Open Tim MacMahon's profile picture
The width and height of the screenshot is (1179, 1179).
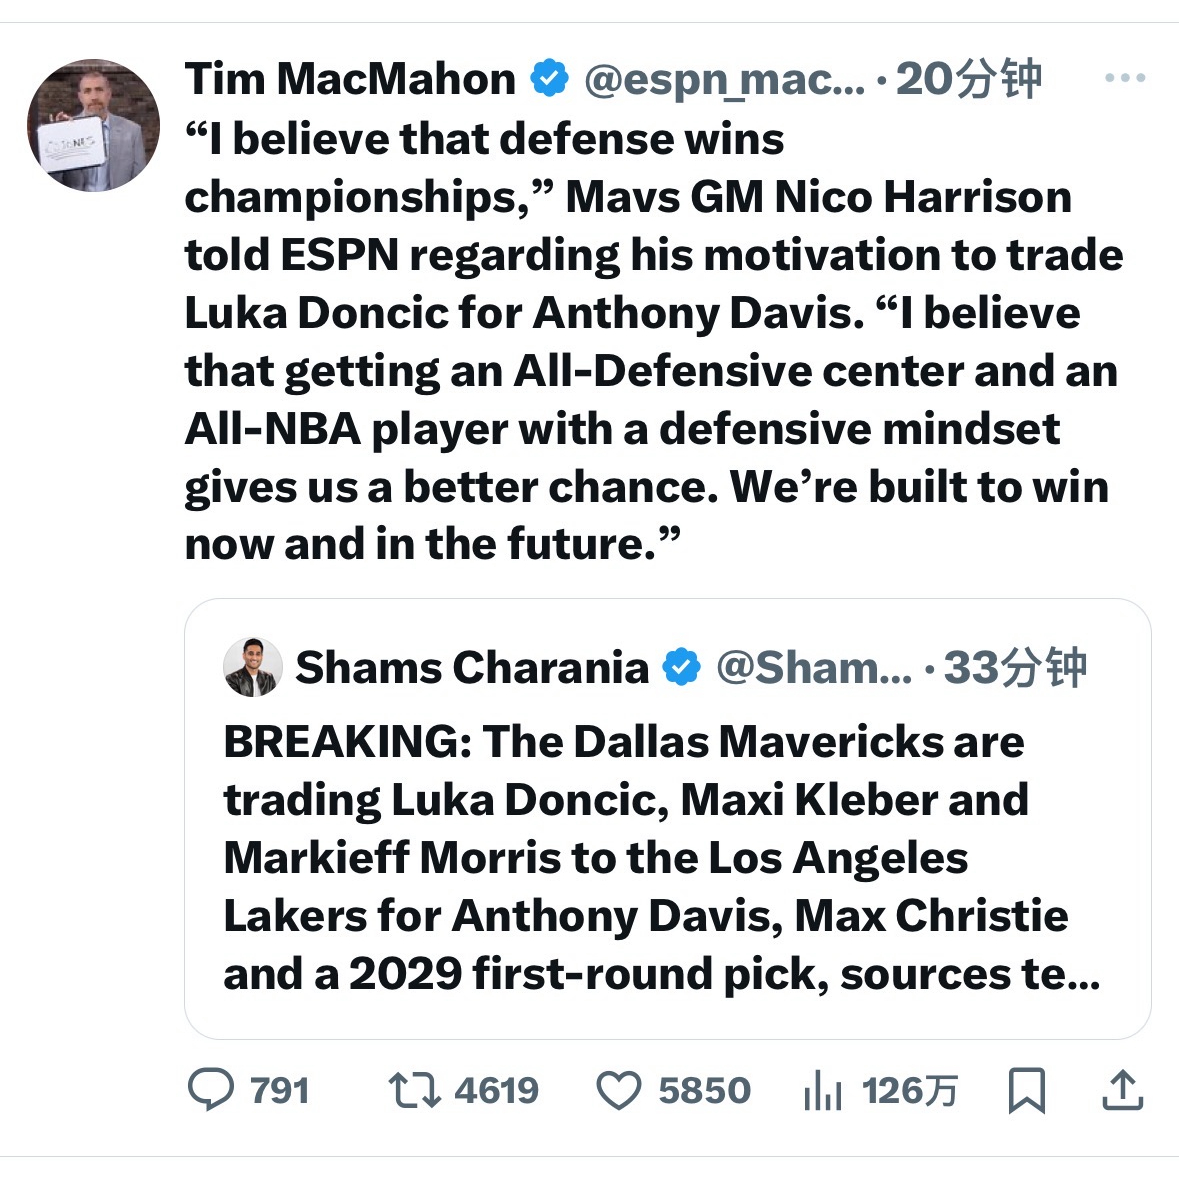point(93,122)
